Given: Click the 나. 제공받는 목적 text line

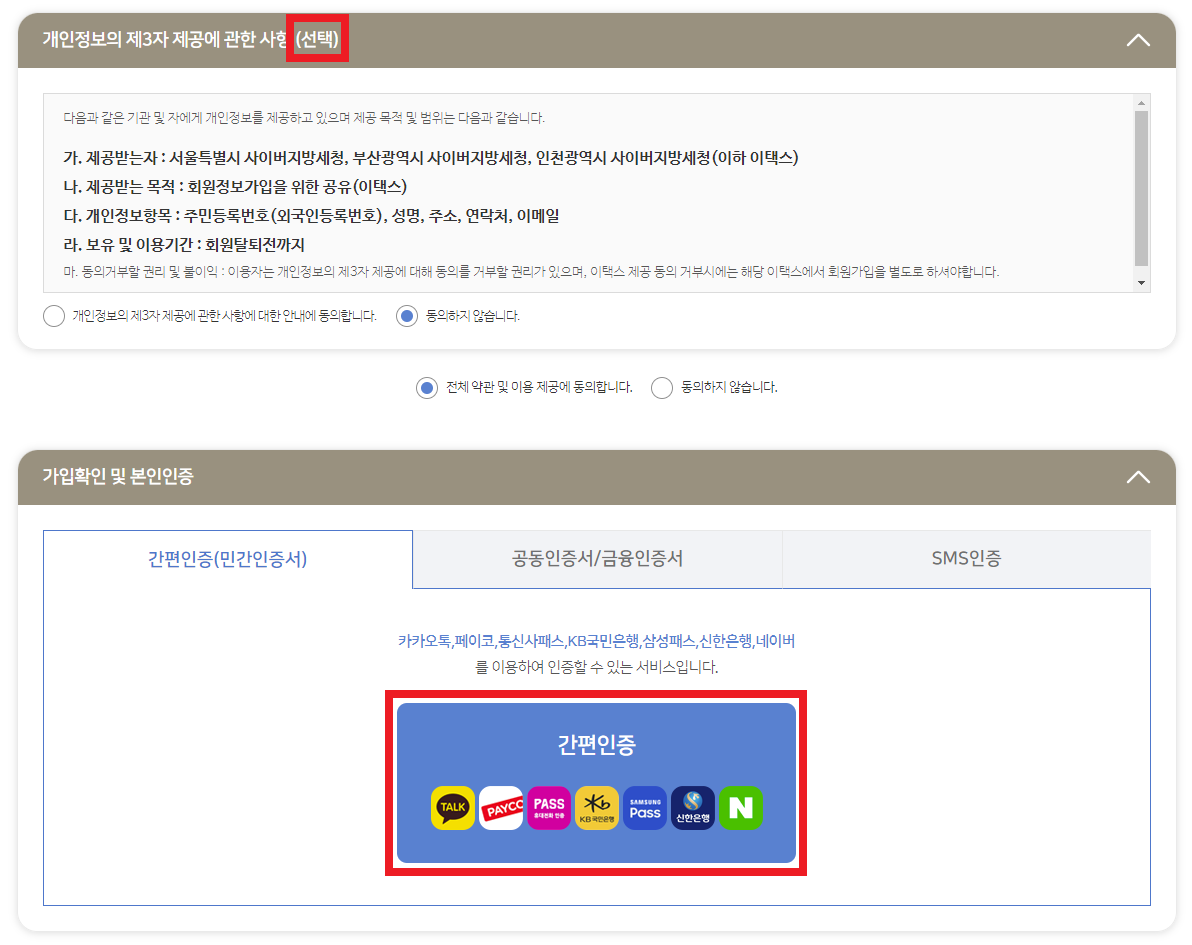Looking at the screenshot, I should coord(235,187).
